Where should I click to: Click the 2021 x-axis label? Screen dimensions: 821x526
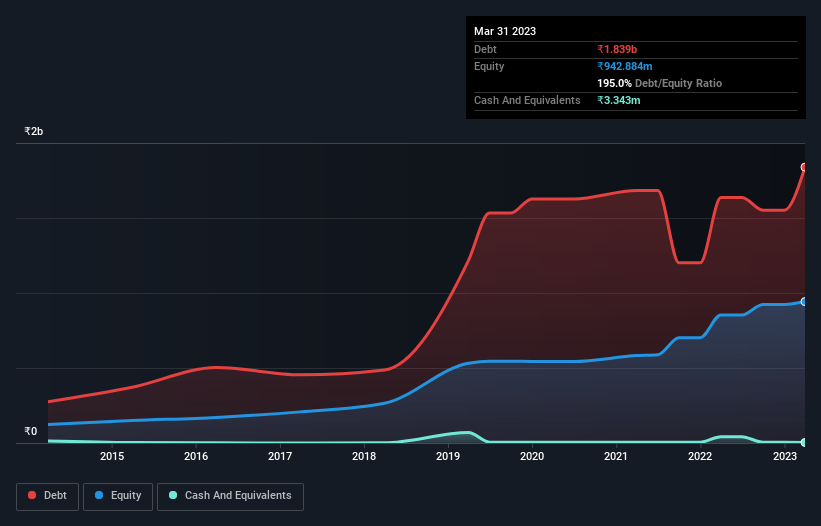click(616, 456)
